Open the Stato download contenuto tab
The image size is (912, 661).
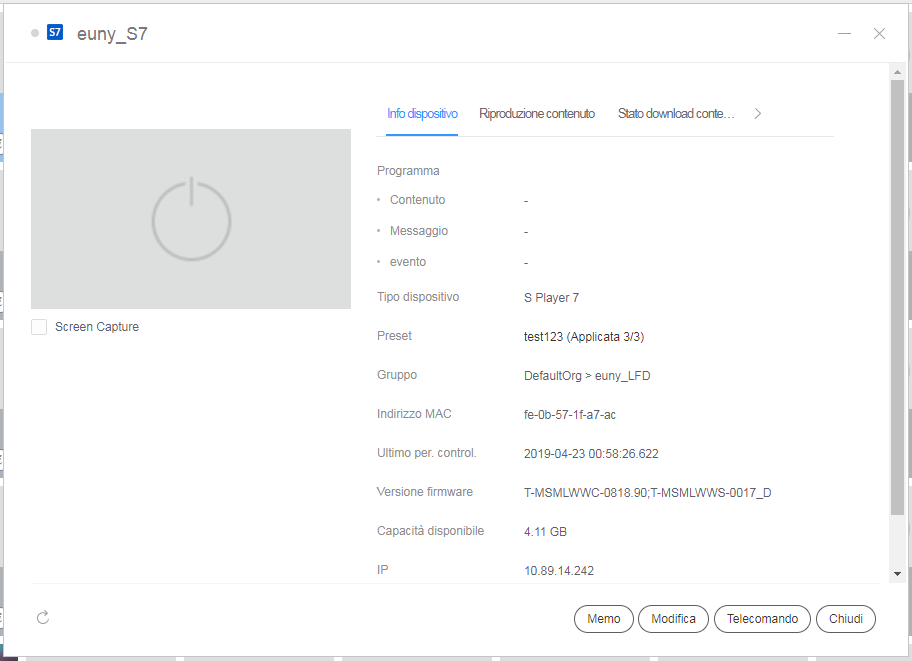[x=676, y=114]
